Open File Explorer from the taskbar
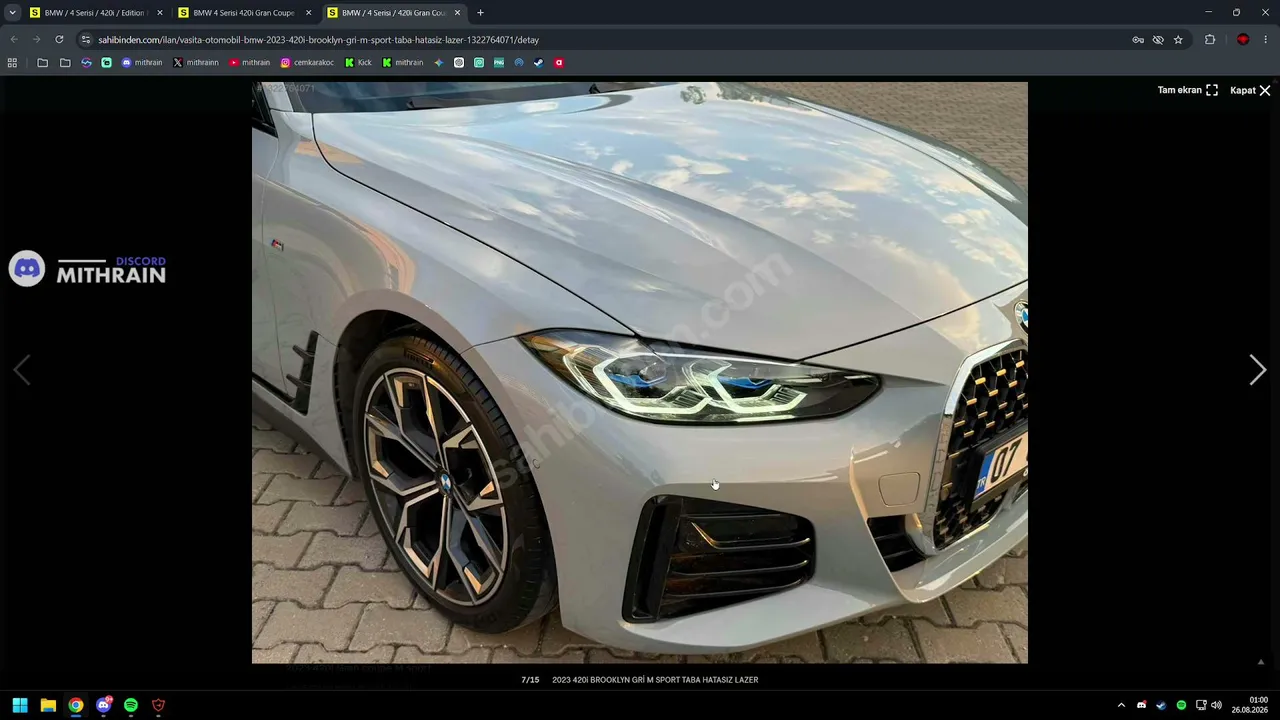 point(48,705)
